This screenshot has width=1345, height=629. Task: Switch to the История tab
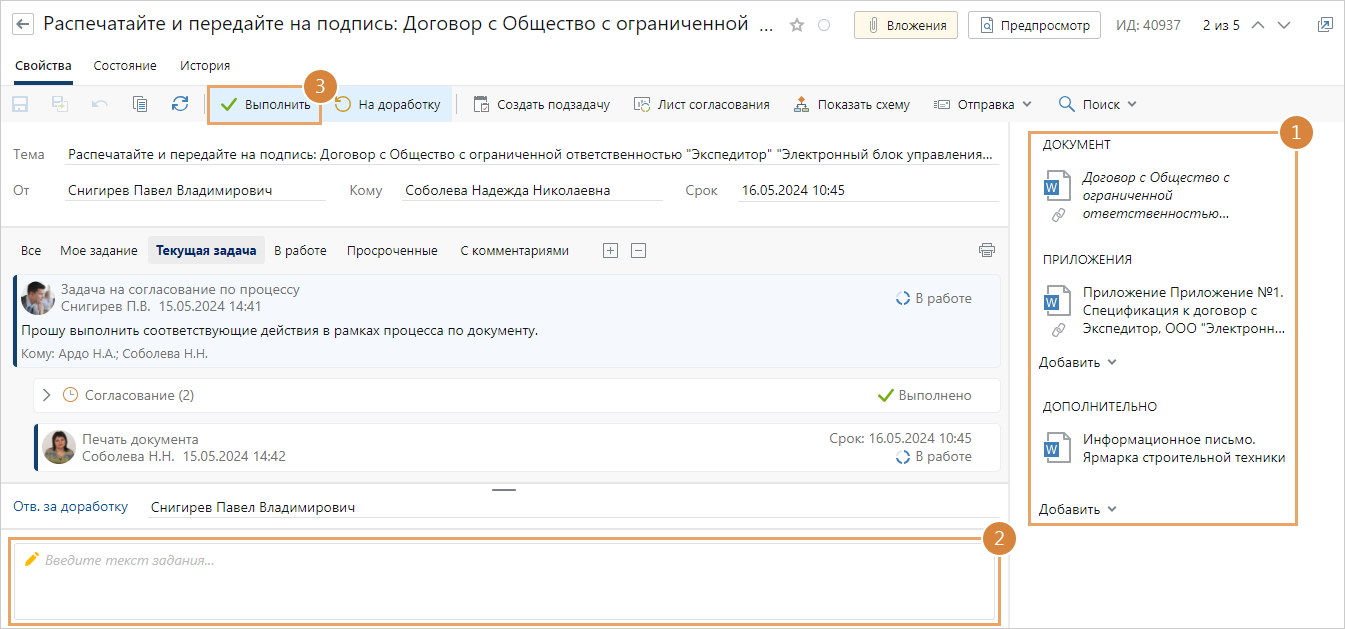click(x=205, y=65)
